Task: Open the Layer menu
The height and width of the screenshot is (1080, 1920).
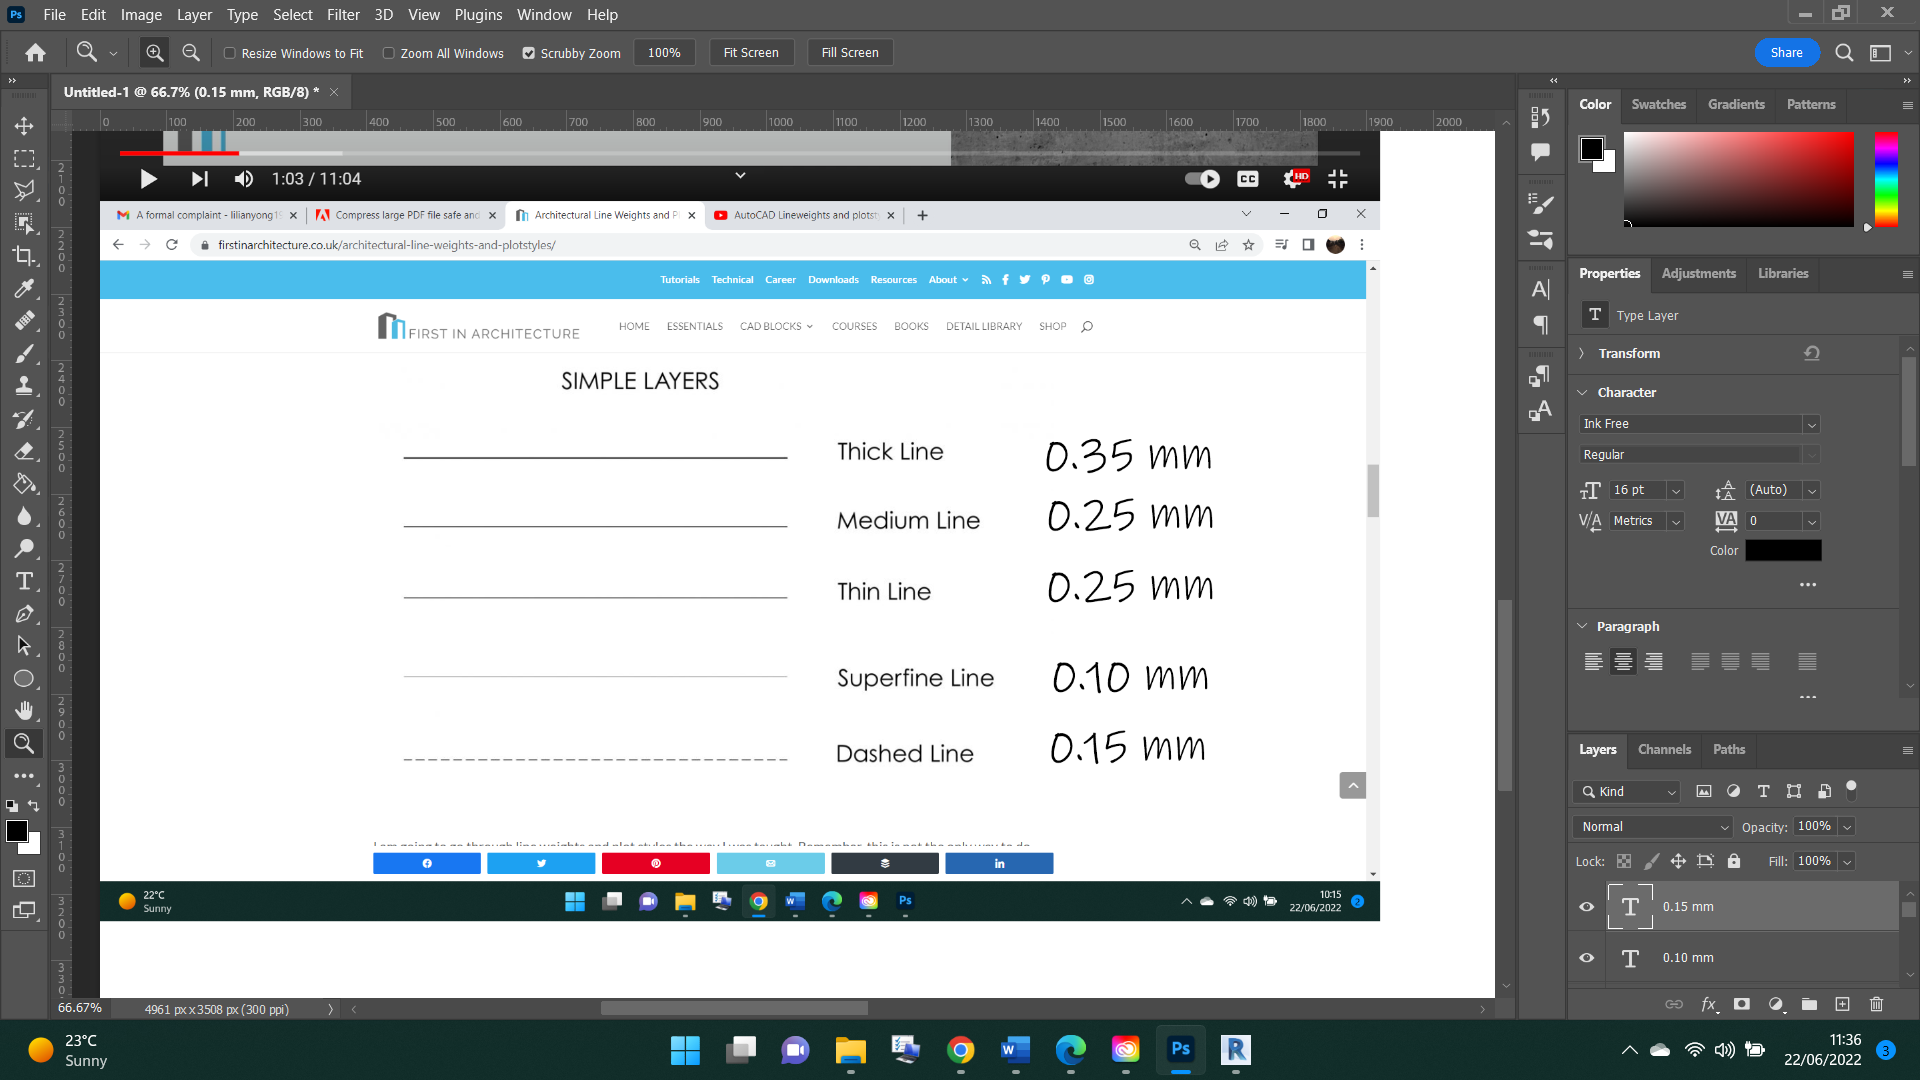Action: 194,15
